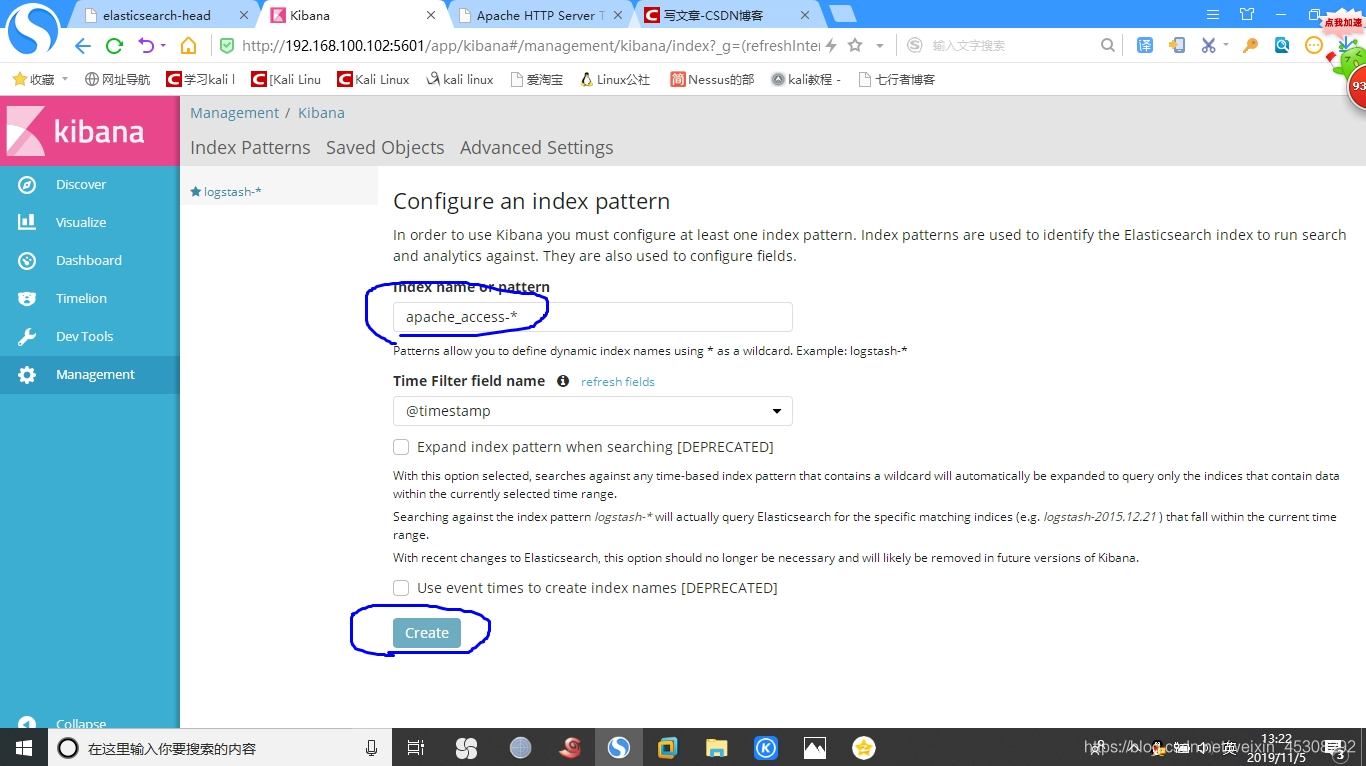Enable Expand index pattern when searching checkbox

pos(401,447)
